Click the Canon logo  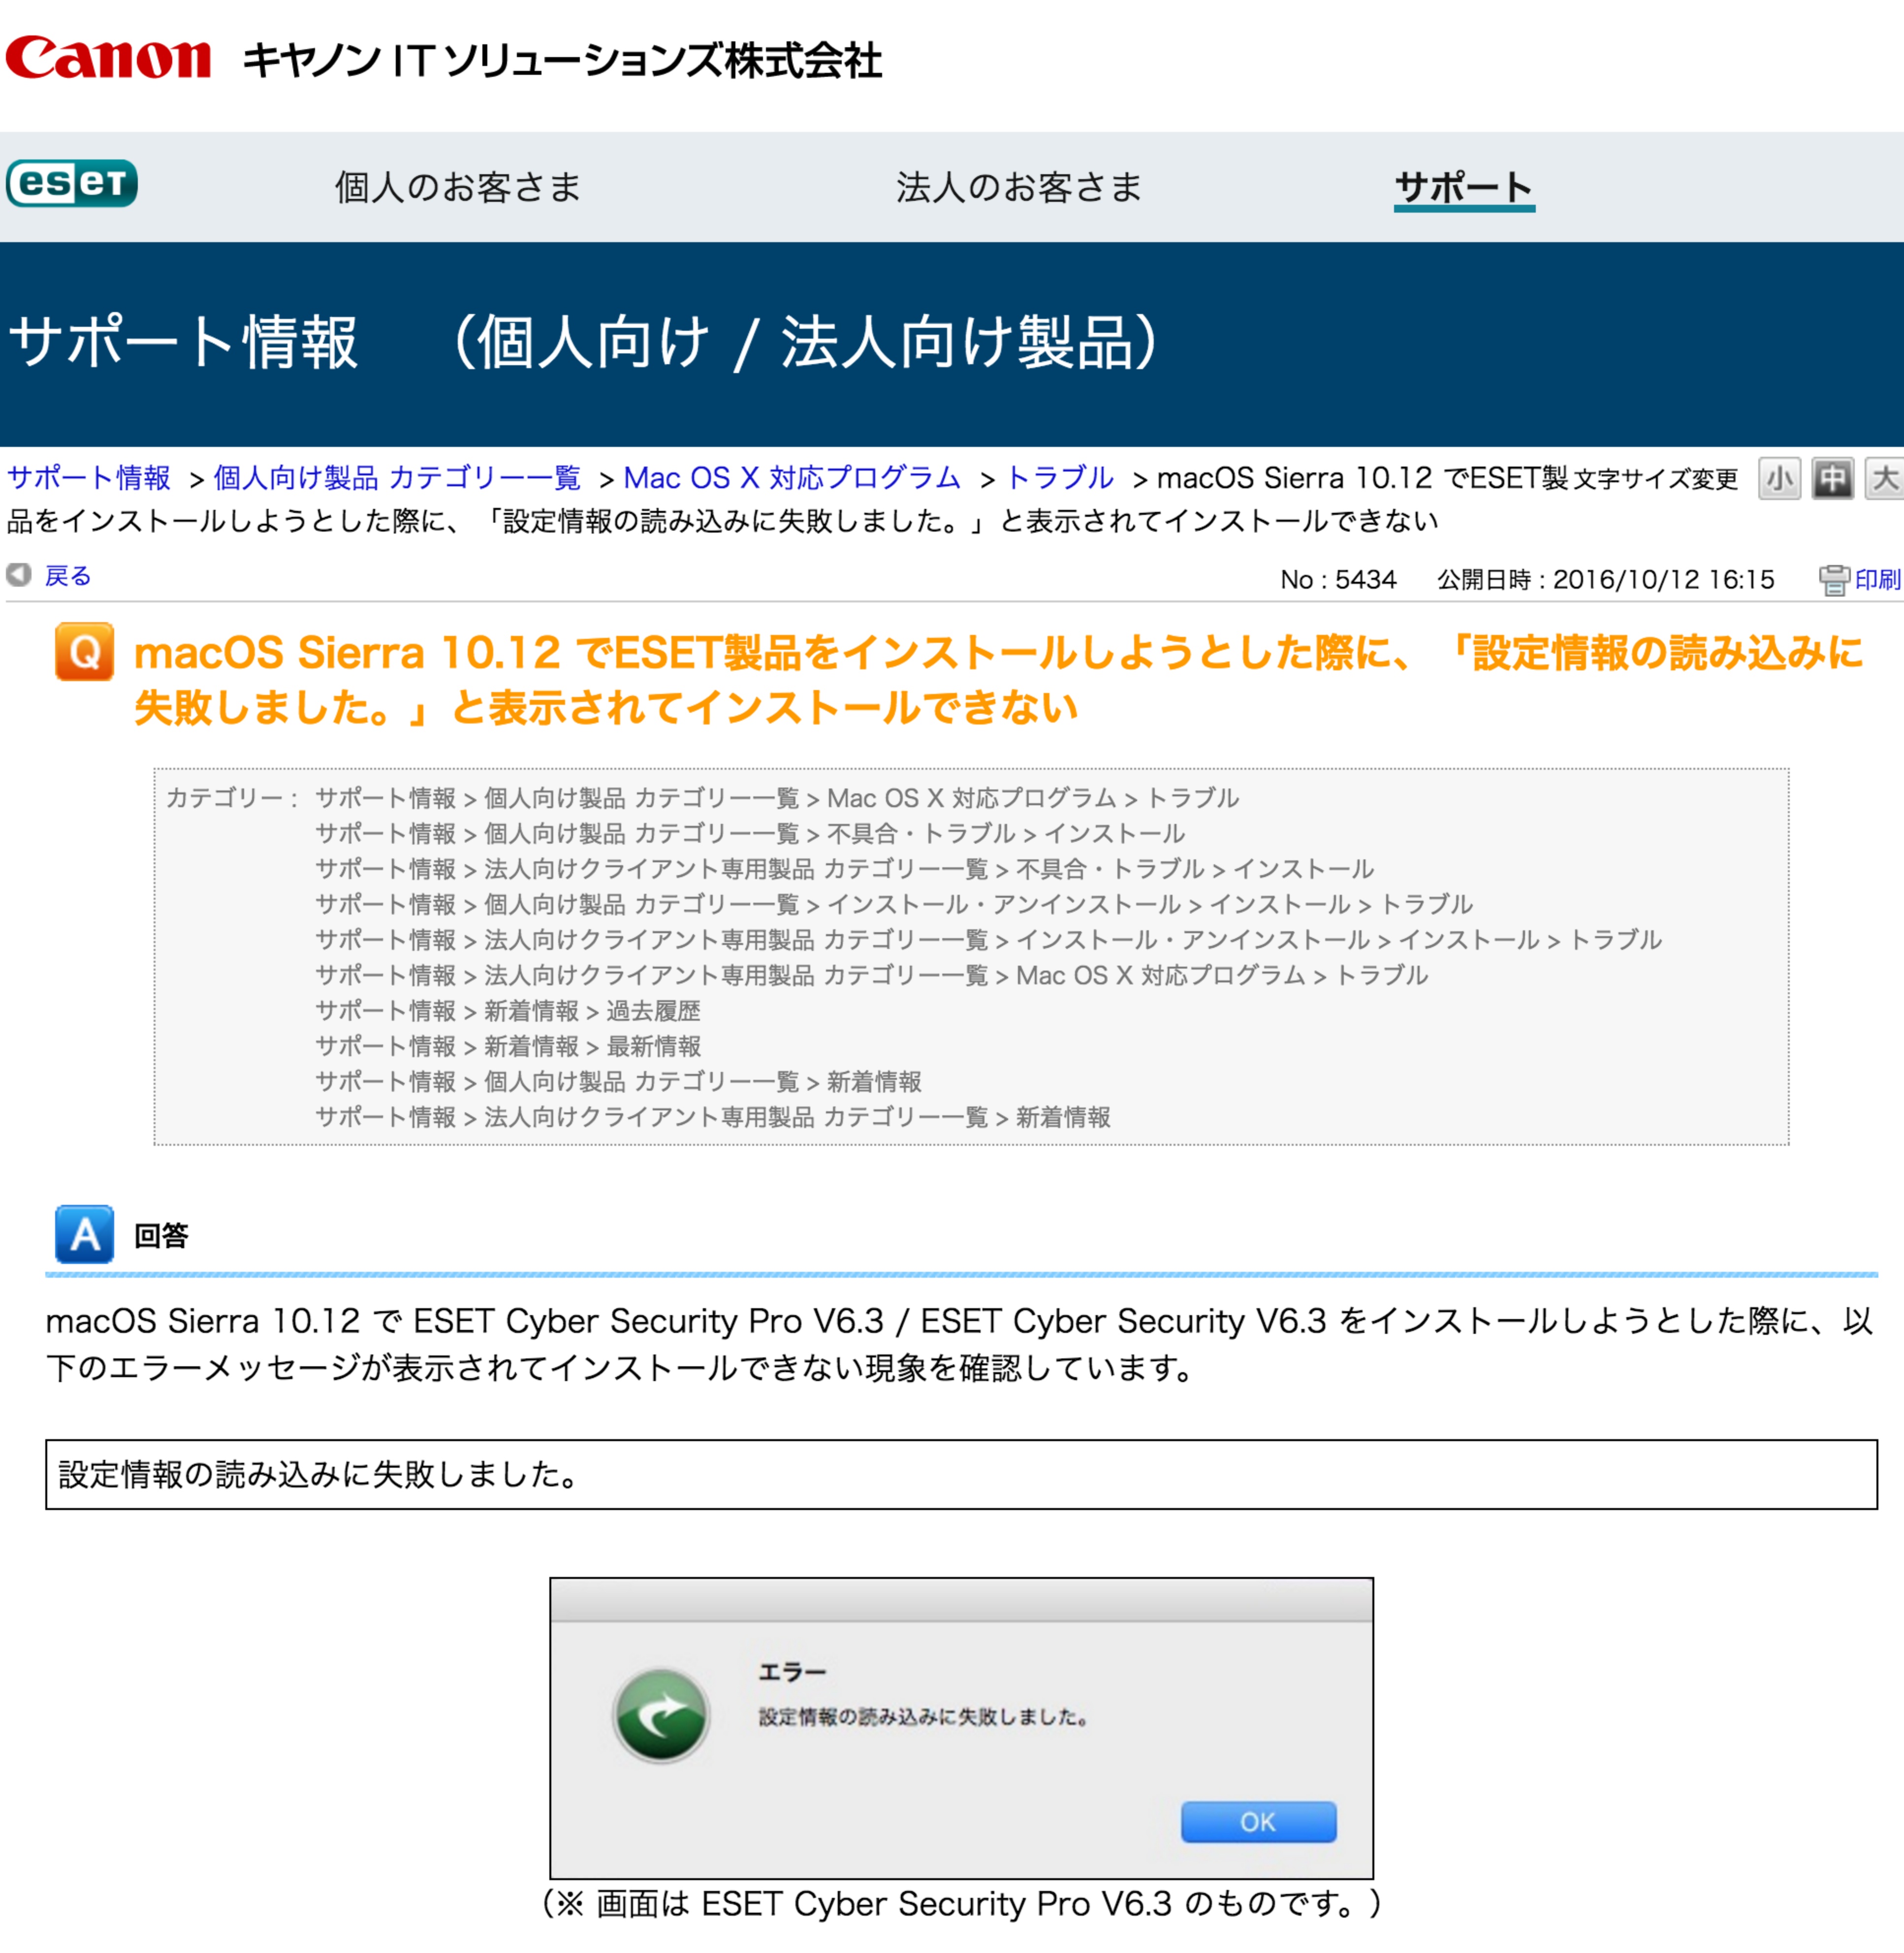tap(108, 57)
